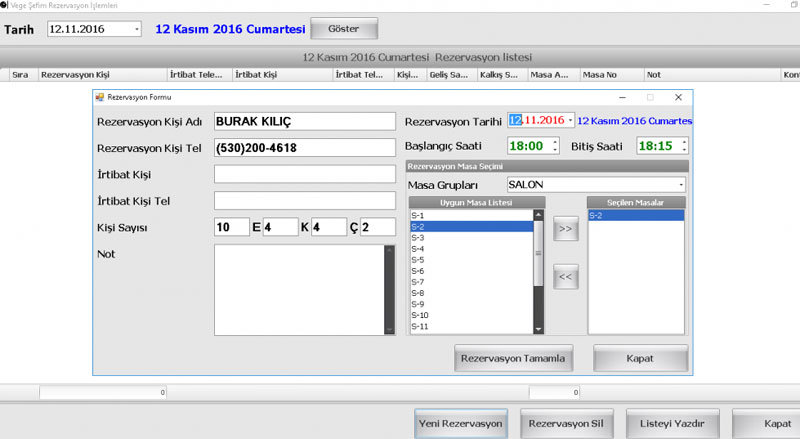This screenshot has height=439, width=800.
Task: Decrease Bitiş Saati with the down spinner
Action: pyautogui.click(x=684, y=150)
